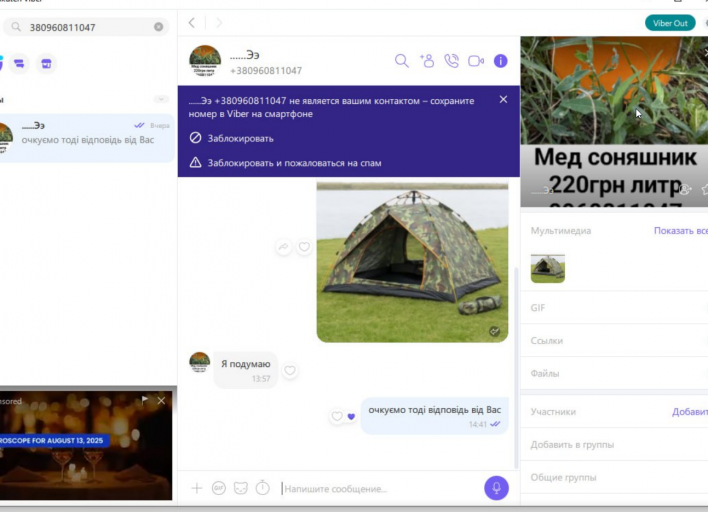
Task: Forward the tent photo with the share arrow
Action: click(283, 247)
